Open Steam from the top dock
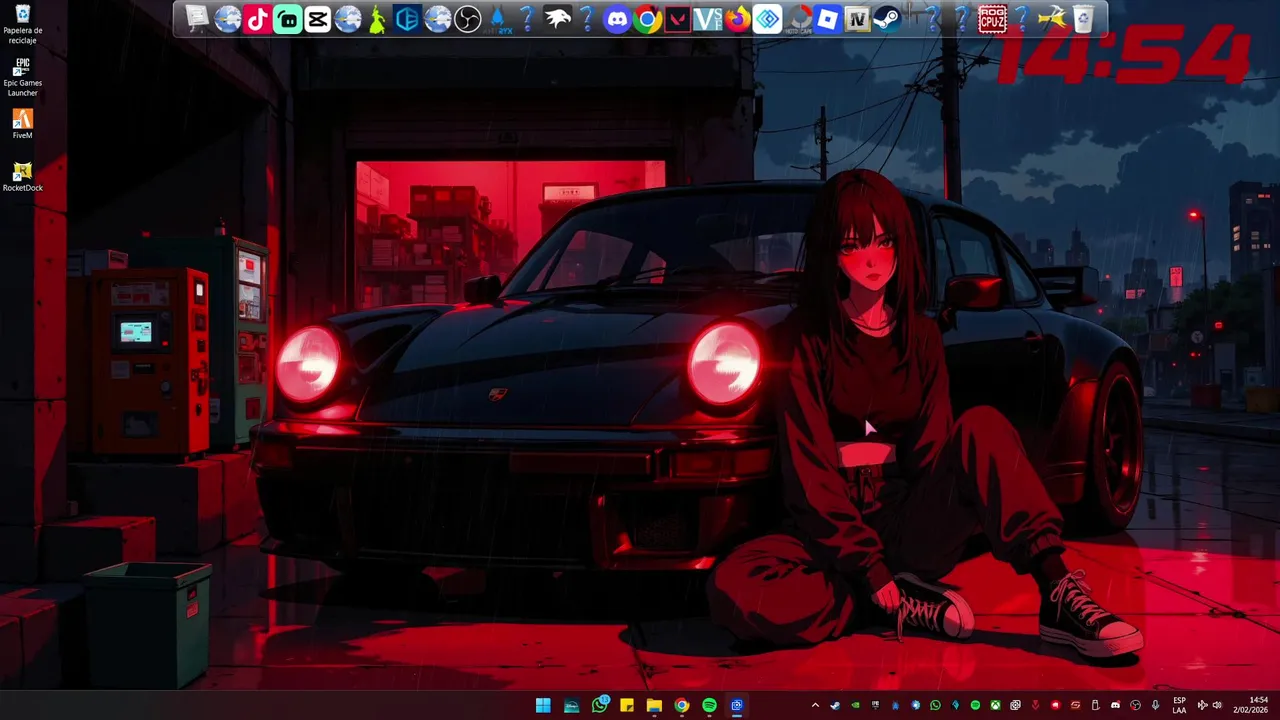1280x720 pixels. [887, 19]
